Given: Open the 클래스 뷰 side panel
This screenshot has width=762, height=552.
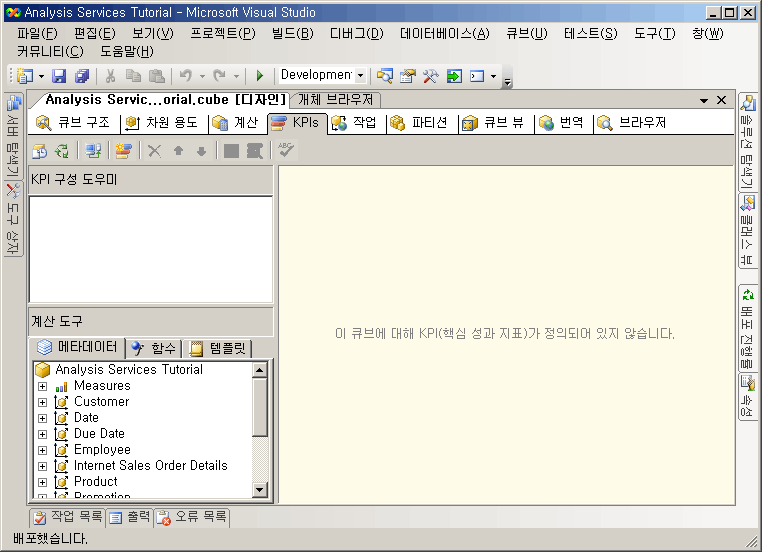Looking at the screenshot, I should point(747,230).
